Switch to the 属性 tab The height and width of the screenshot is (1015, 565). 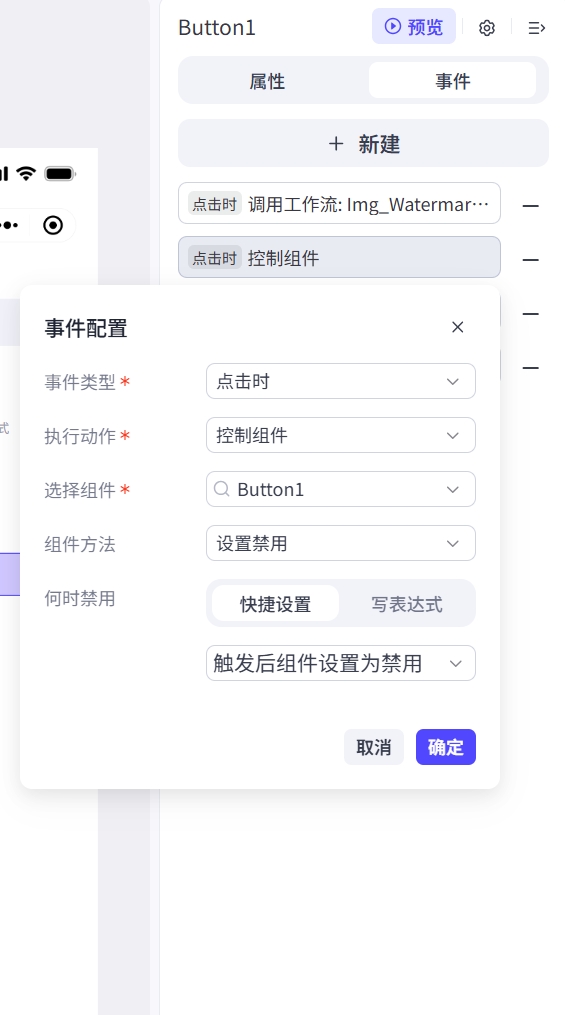267,81
